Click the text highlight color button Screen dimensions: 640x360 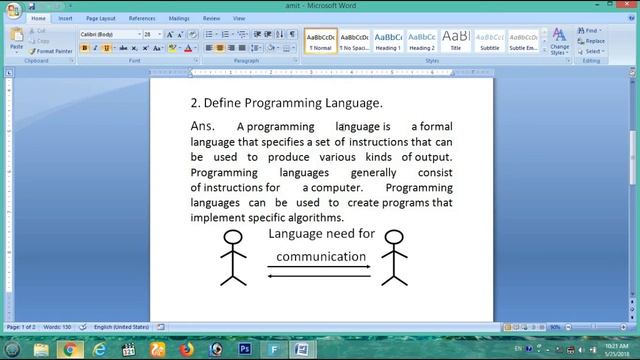(x=172, y=48)
